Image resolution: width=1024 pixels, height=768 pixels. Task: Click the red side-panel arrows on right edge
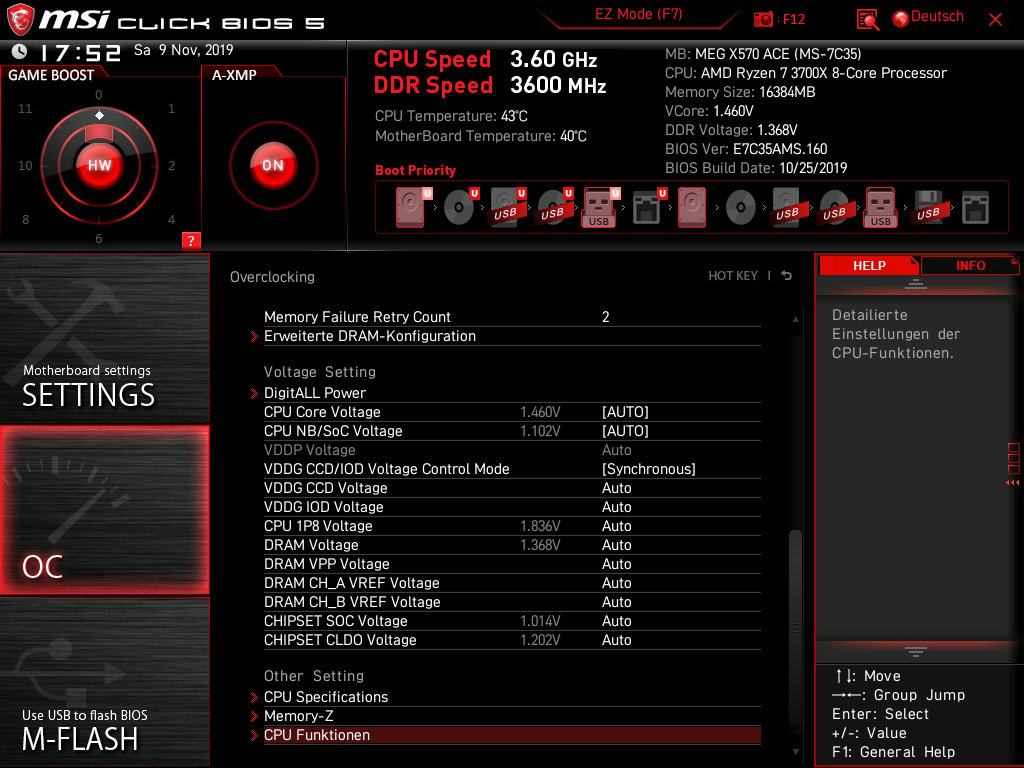[x=1013, y=483]
